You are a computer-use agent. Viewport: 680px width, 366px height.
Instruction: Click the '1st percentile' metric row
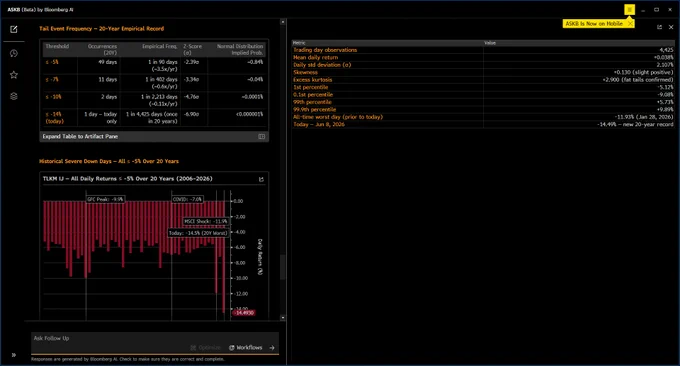pyautogui.click(x=483, y=87)
